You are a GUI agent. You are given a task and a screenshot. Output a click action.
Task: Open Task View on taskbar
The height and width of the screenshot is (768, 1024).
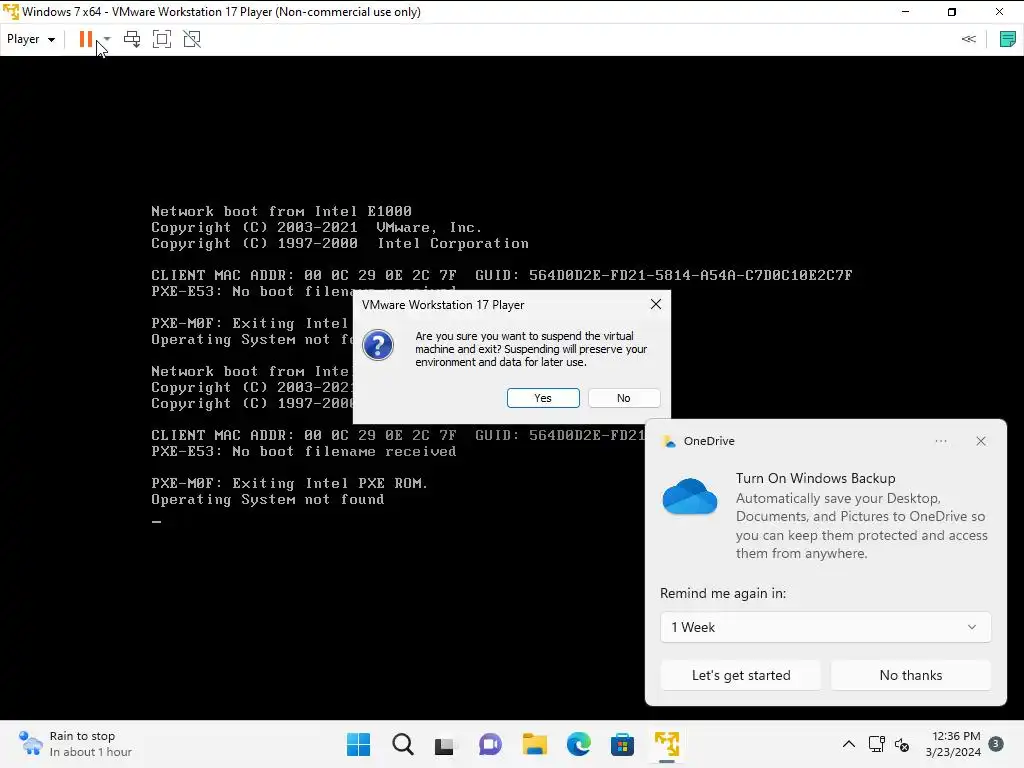(445, 744)
